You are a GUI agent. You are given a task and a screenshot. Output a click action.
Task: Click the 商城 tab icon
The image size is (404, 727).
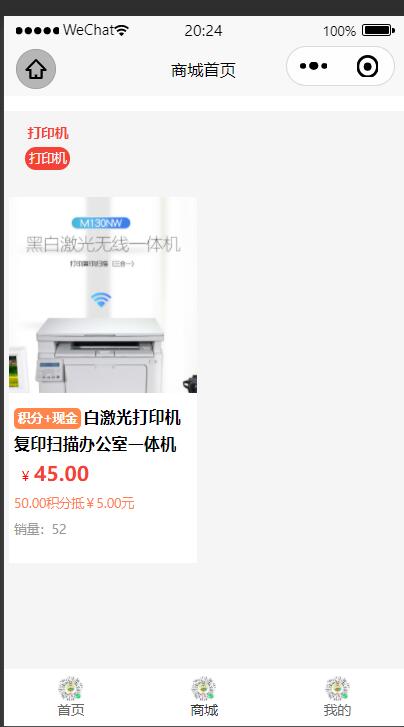pyautogui.click(x=204, y=688)
